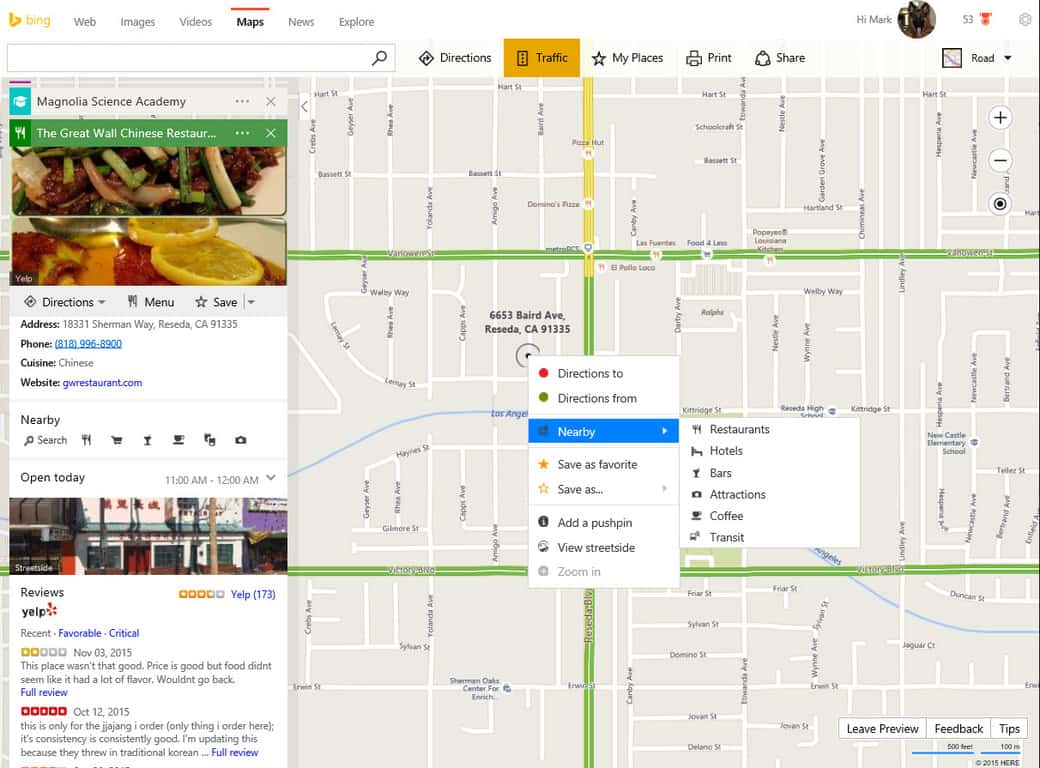Click the Feedback button

(958, 729)
